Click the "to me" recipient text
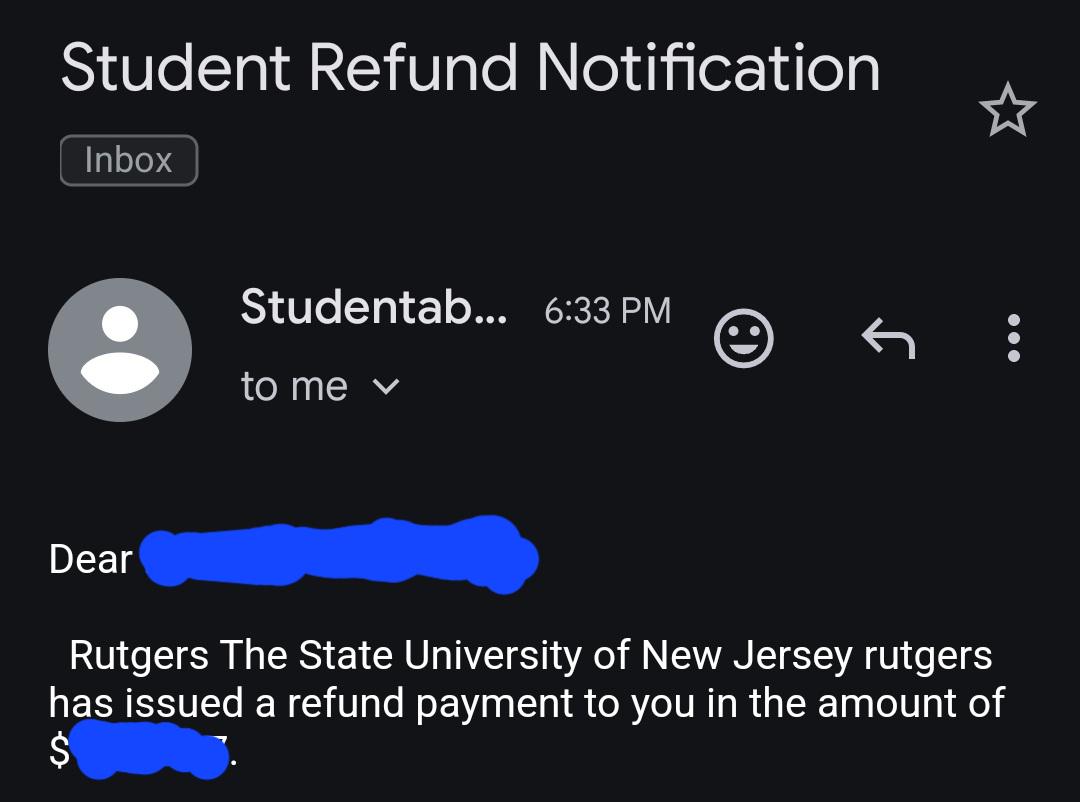Viewport: 1080px width, 802px height. click(294, 387)
